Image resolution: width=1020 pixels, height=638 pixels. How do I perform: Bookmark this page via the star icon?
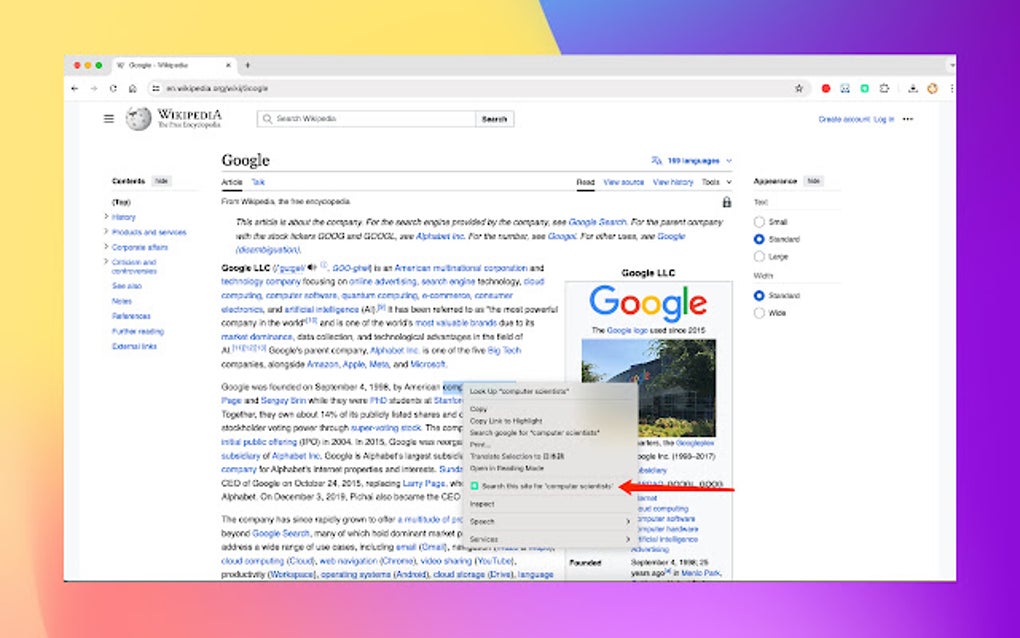799,88
